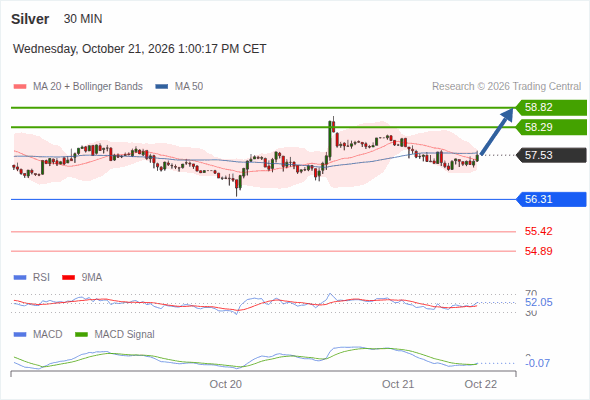Click the MACD Signal green legend swatch
This screenshot has width=590, height=400.
point(81,335)
